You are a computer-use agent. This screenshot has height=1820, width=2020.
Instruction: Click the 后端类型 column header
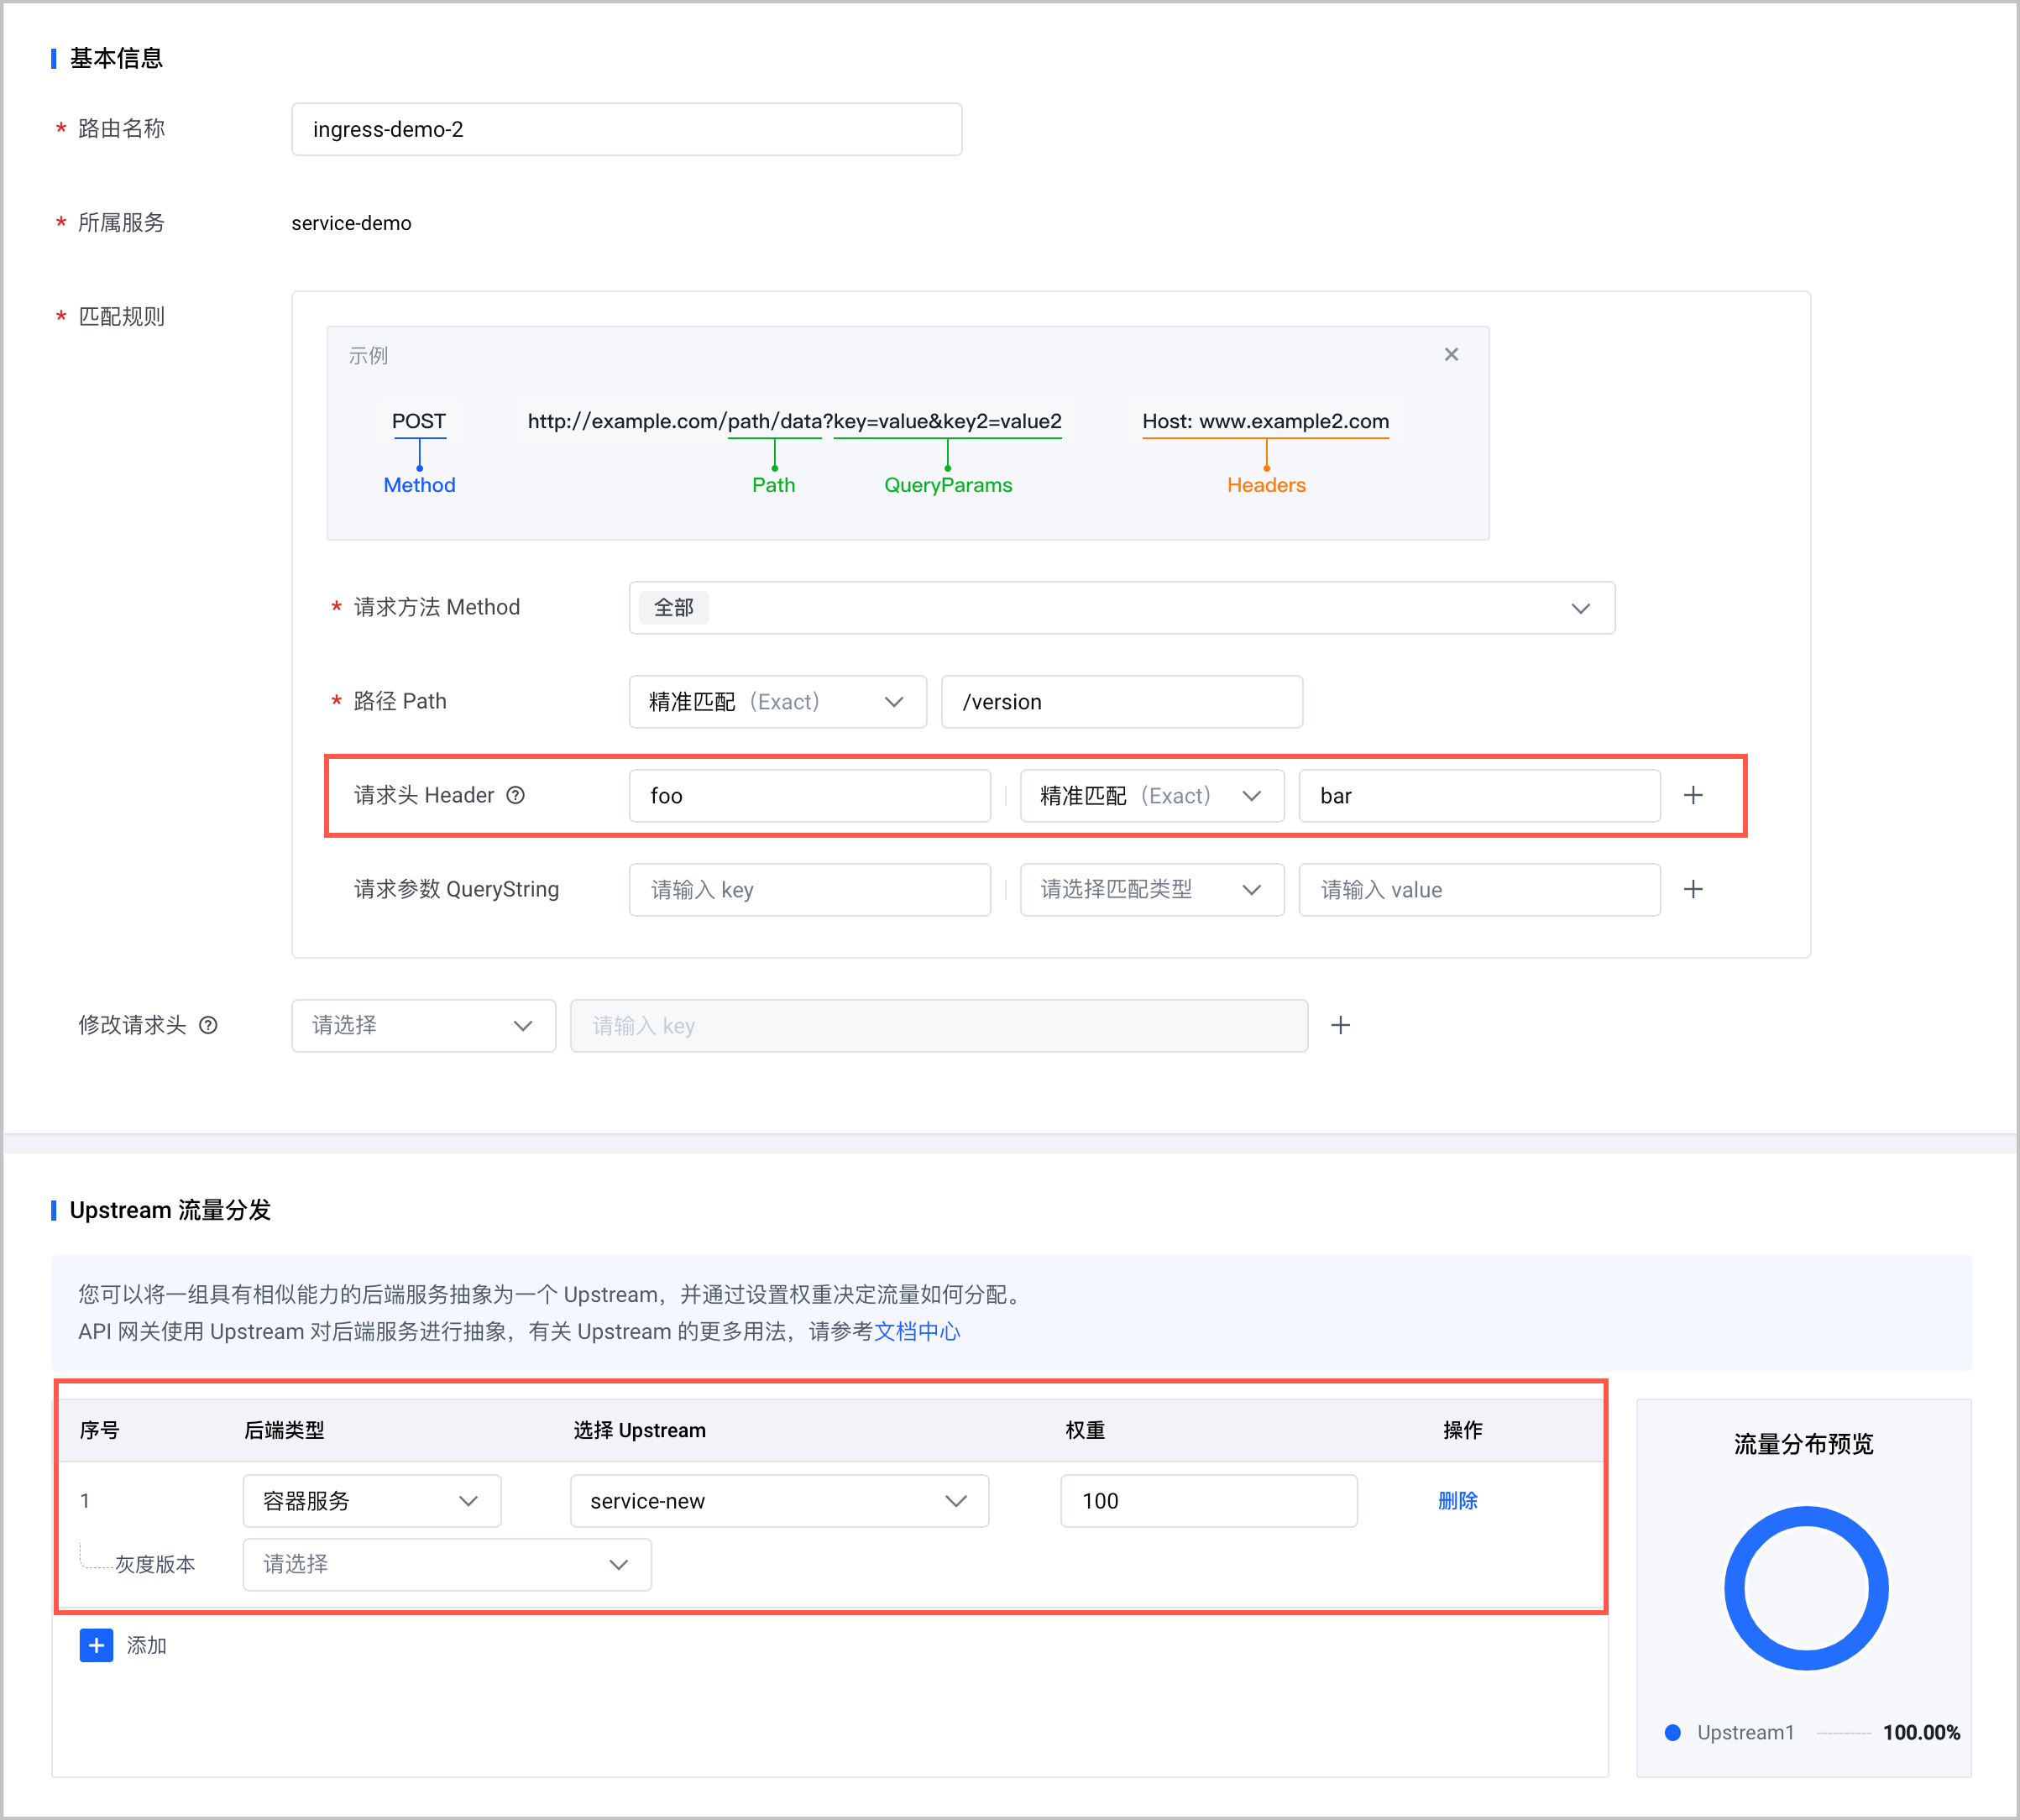coord(284,1430)
